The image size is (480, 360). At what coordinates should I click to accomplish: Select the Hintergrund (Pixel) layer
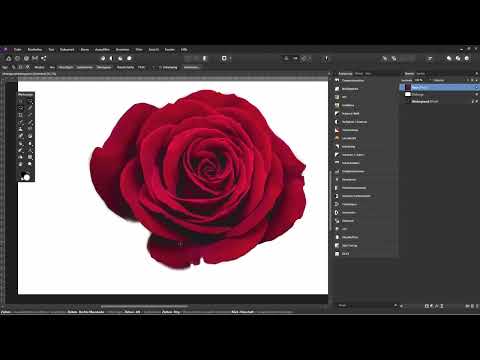point(439,101)
